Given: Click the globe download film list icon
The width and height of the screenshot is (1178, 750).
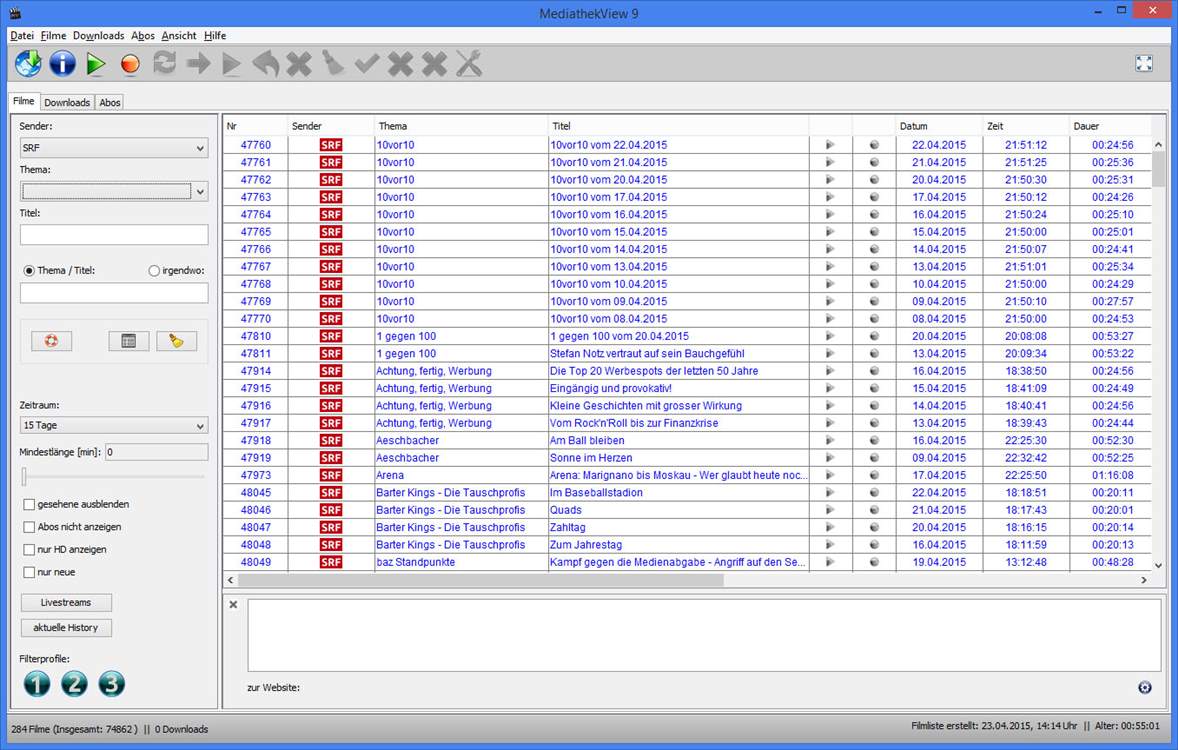Looking at the screenshot, I should click(29, 64).
